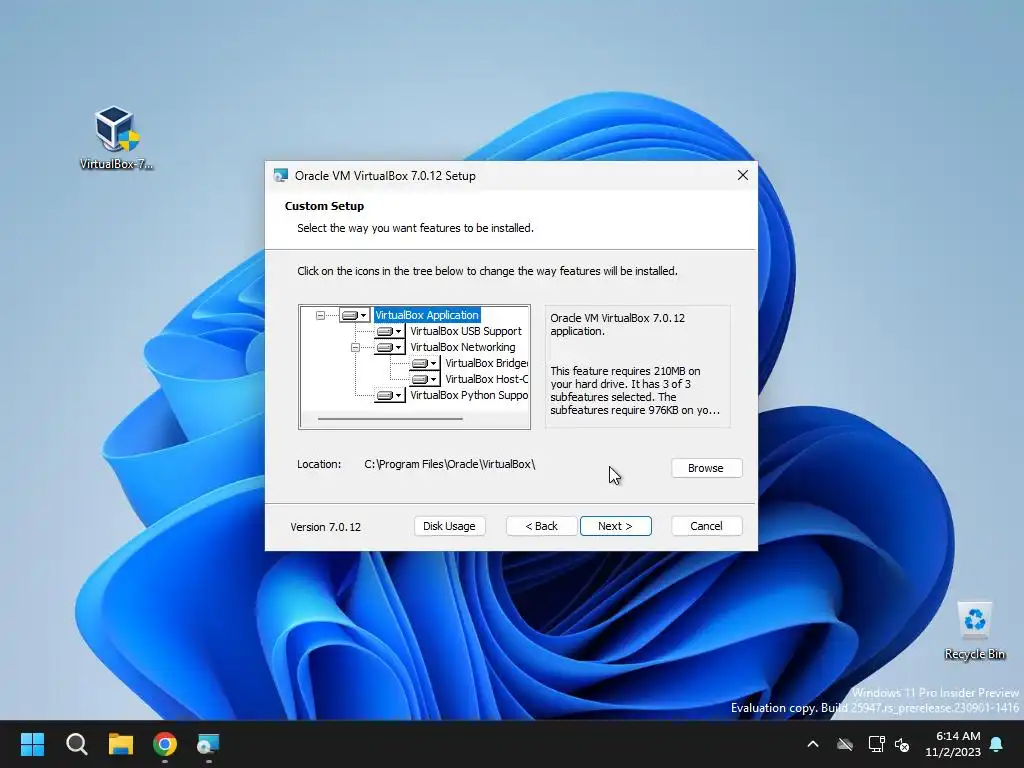The width and height of the screenshot is (1024, 768).
Task: Open VirtualBox Python Support feature dropdown
Action: tap(390, 395)
